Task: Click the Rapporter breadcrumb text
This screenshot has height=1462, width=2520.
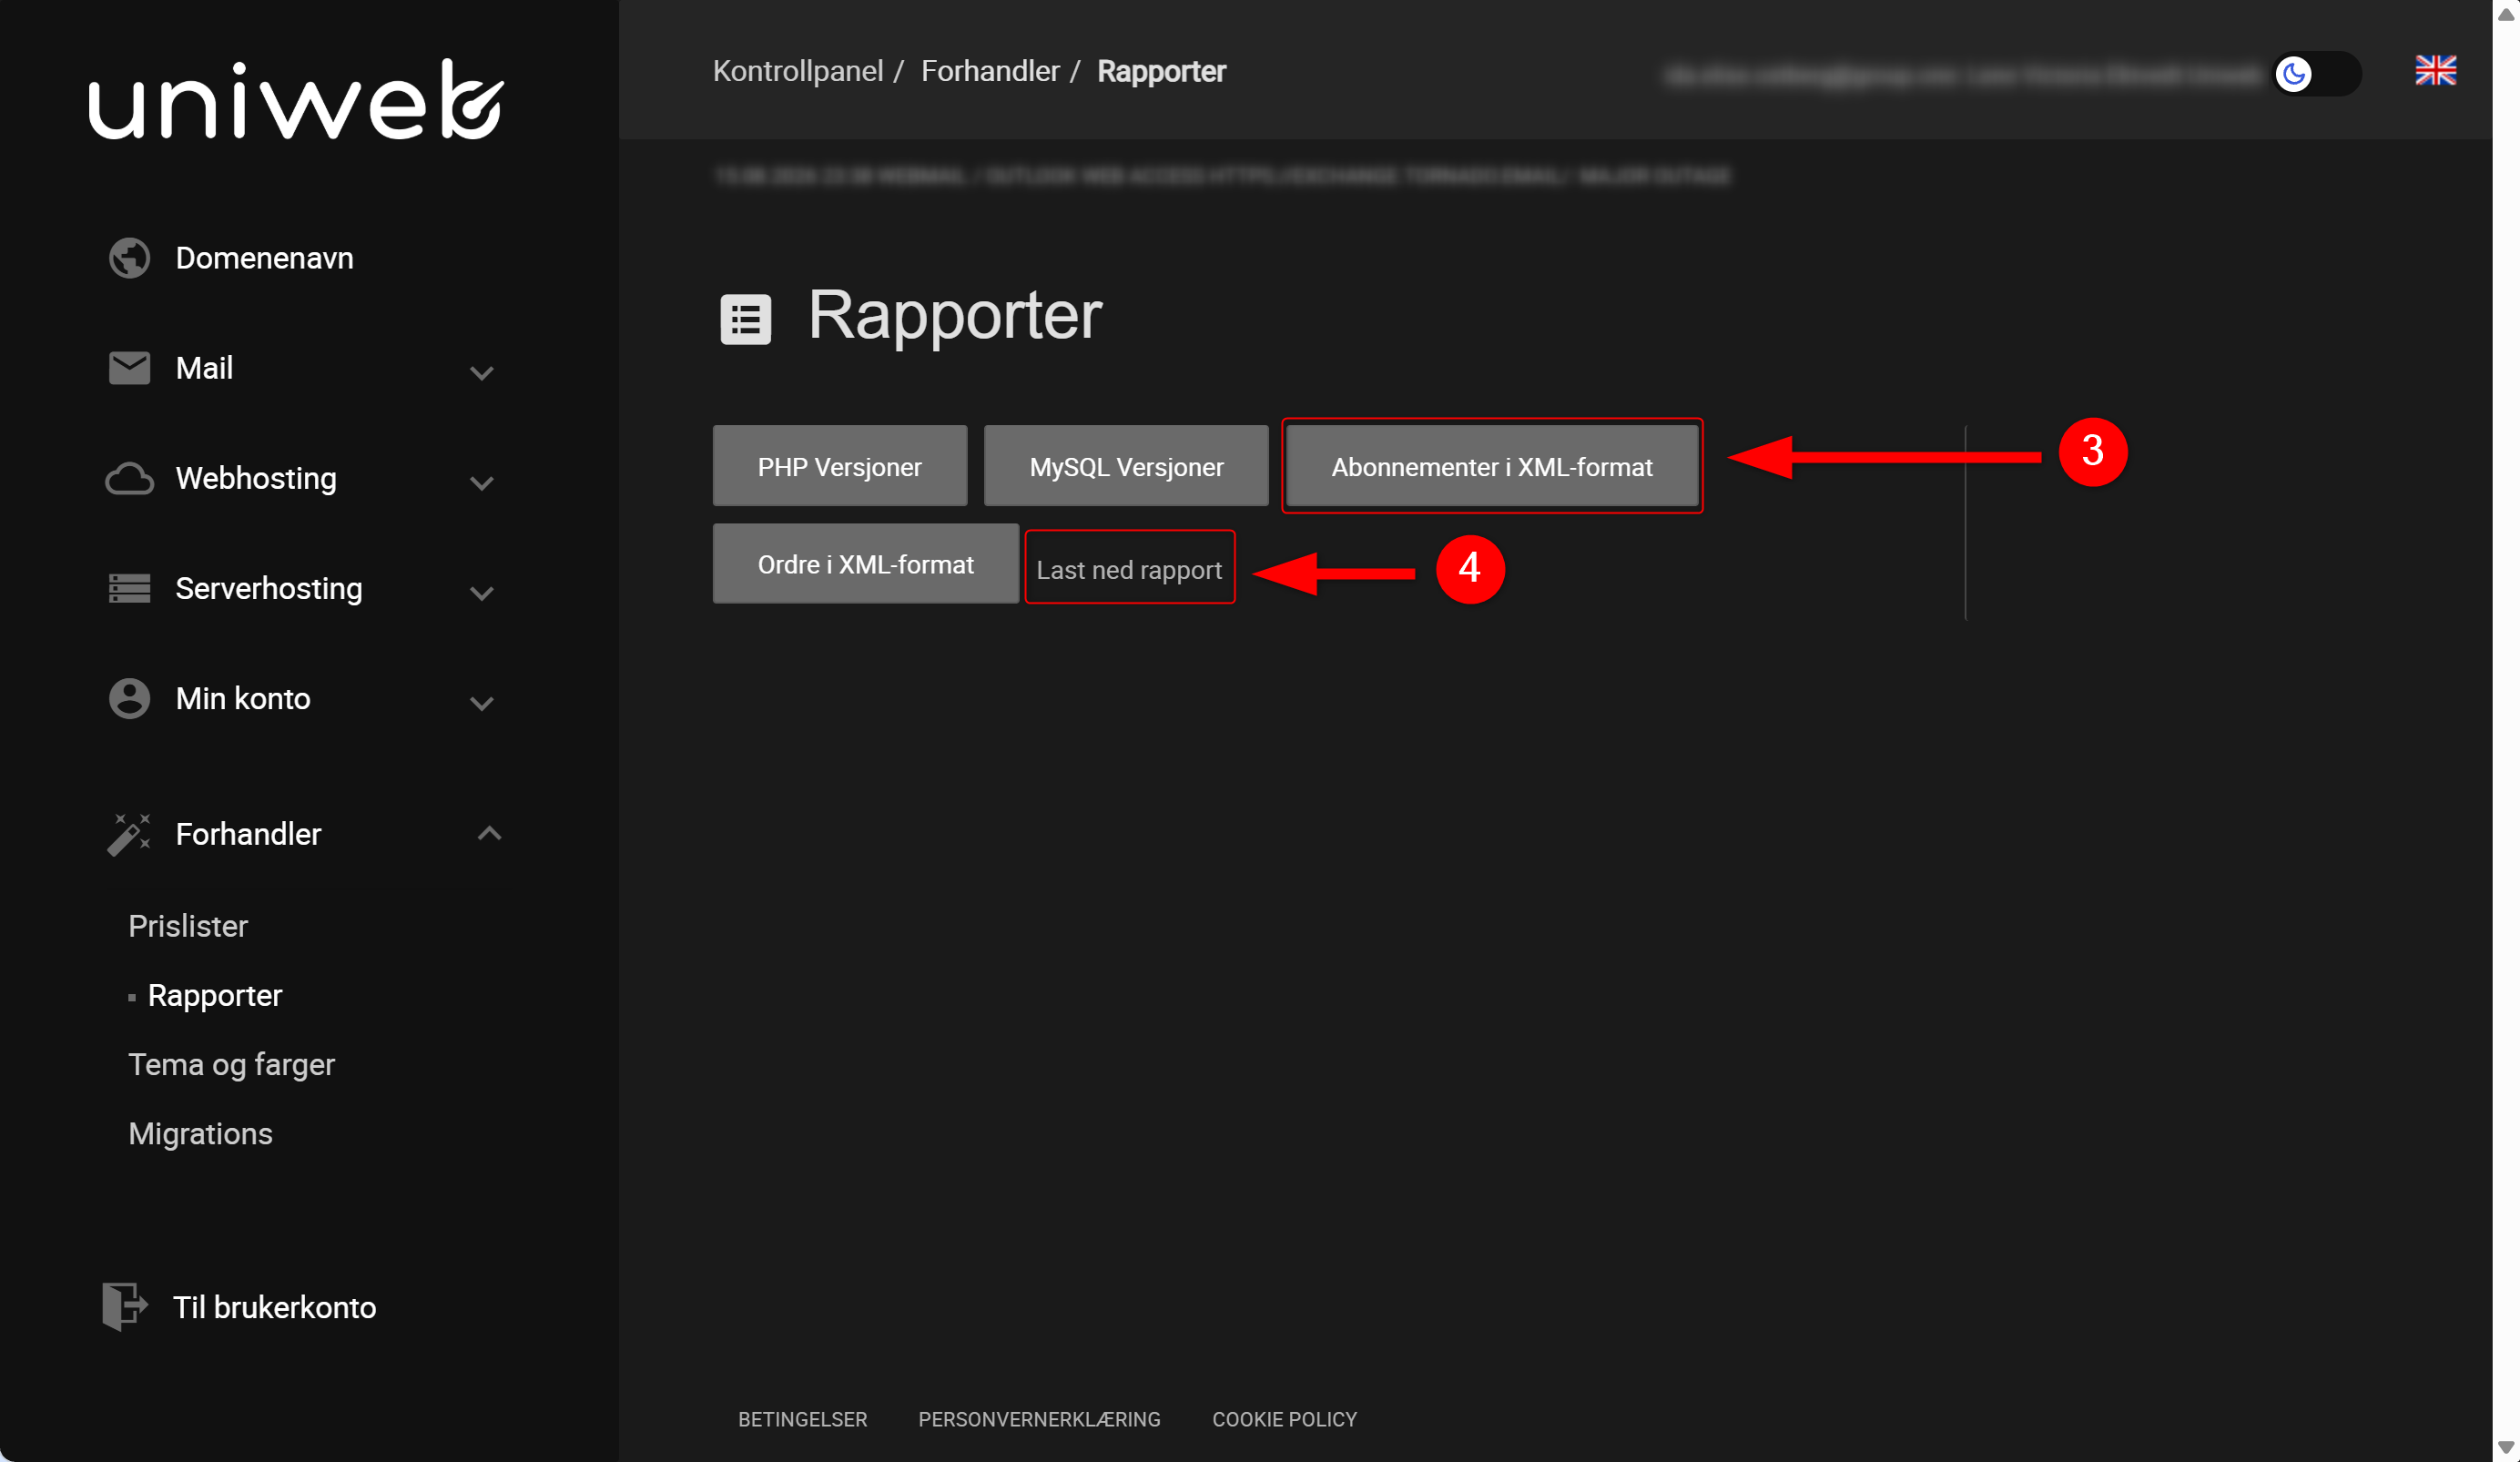Action: point(1161,71)
